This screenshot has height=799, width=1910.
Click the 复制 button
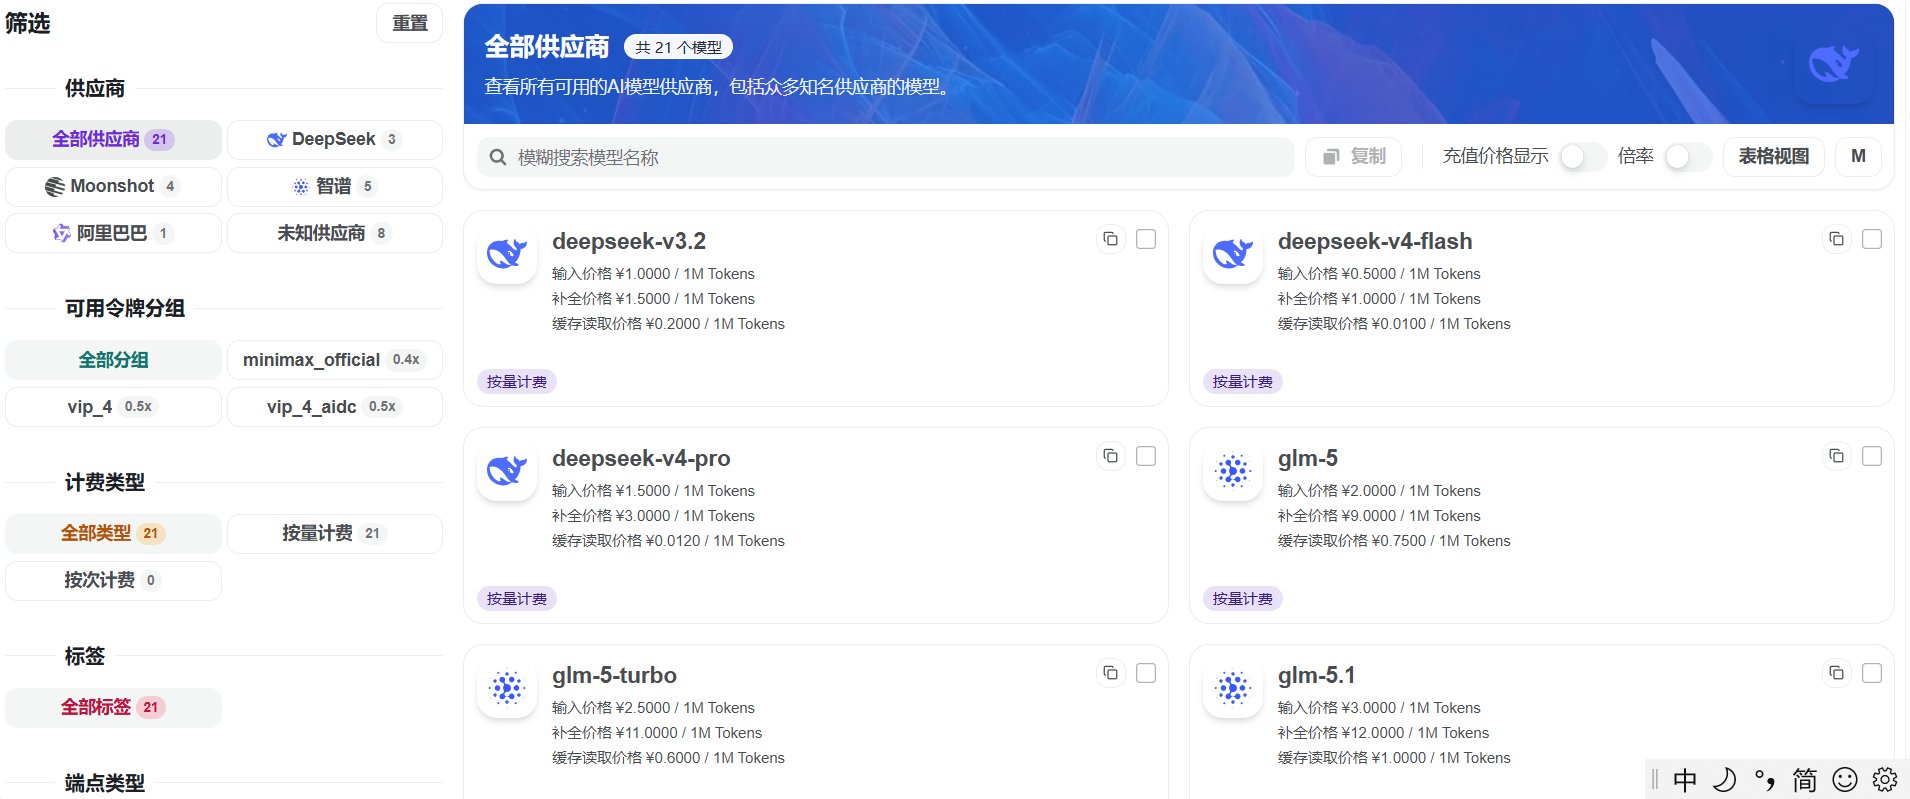tap(1354, 157)
